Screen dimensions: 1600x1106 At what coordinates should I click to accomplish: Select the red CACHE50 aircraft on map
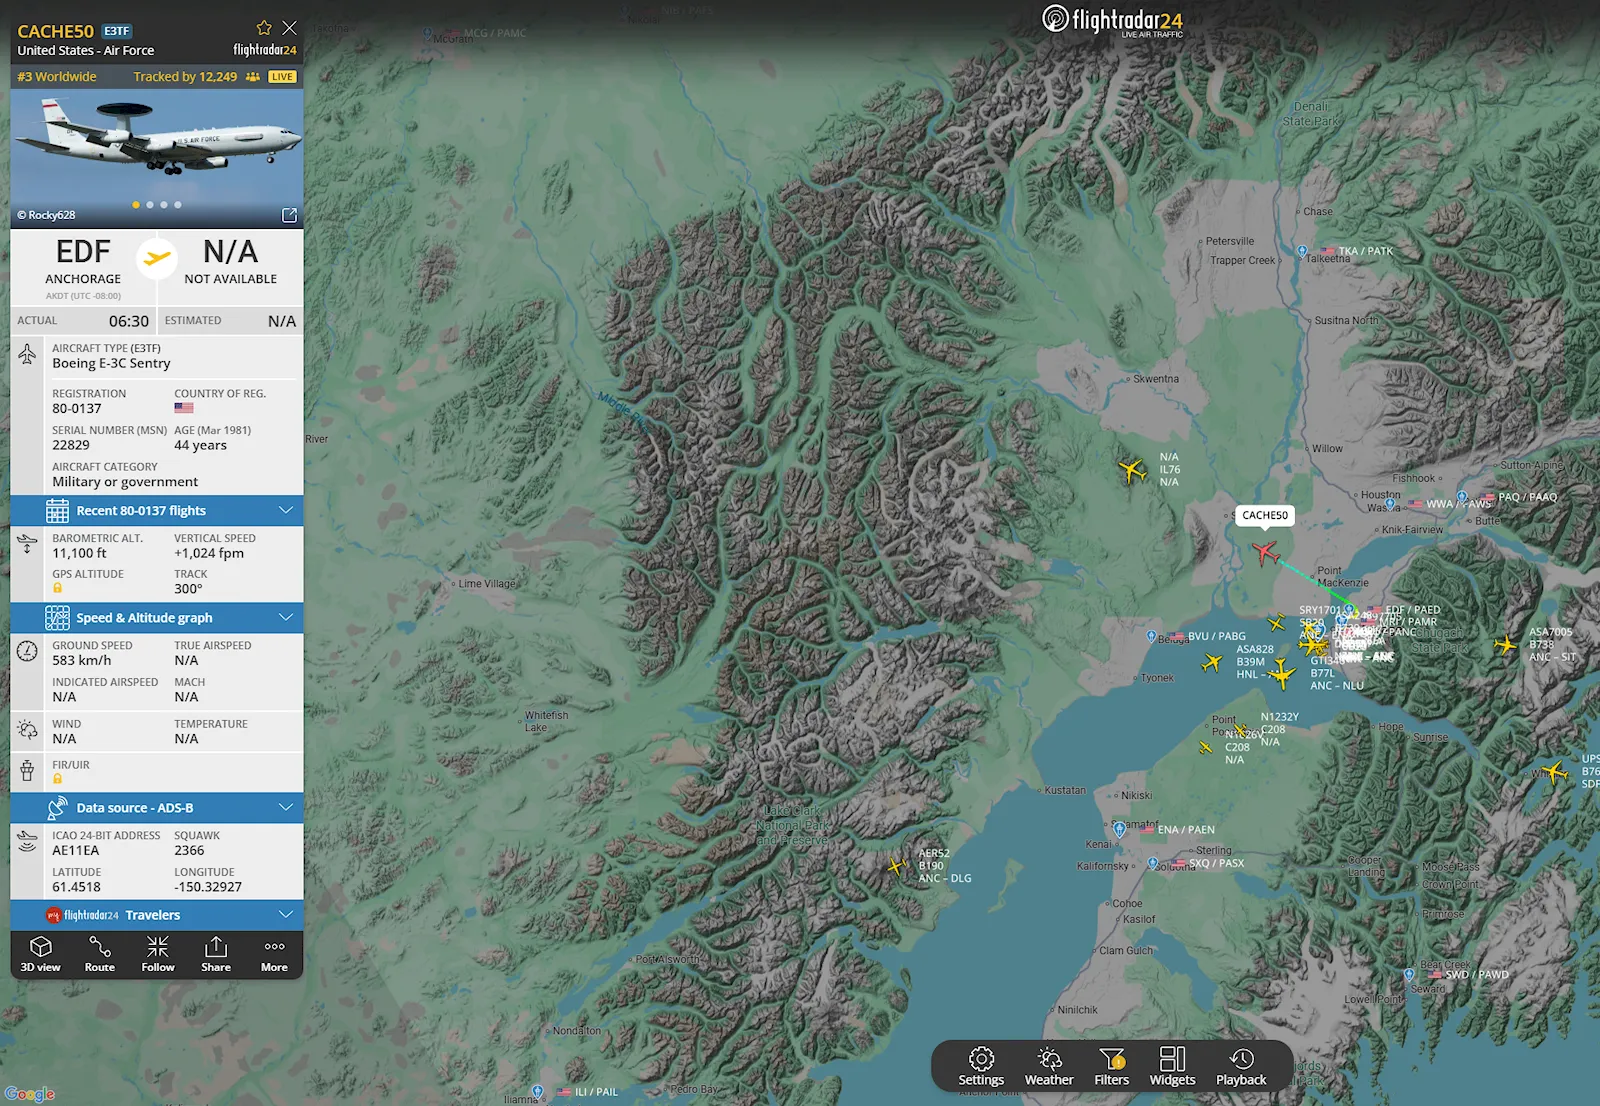tap(1265, 552)
